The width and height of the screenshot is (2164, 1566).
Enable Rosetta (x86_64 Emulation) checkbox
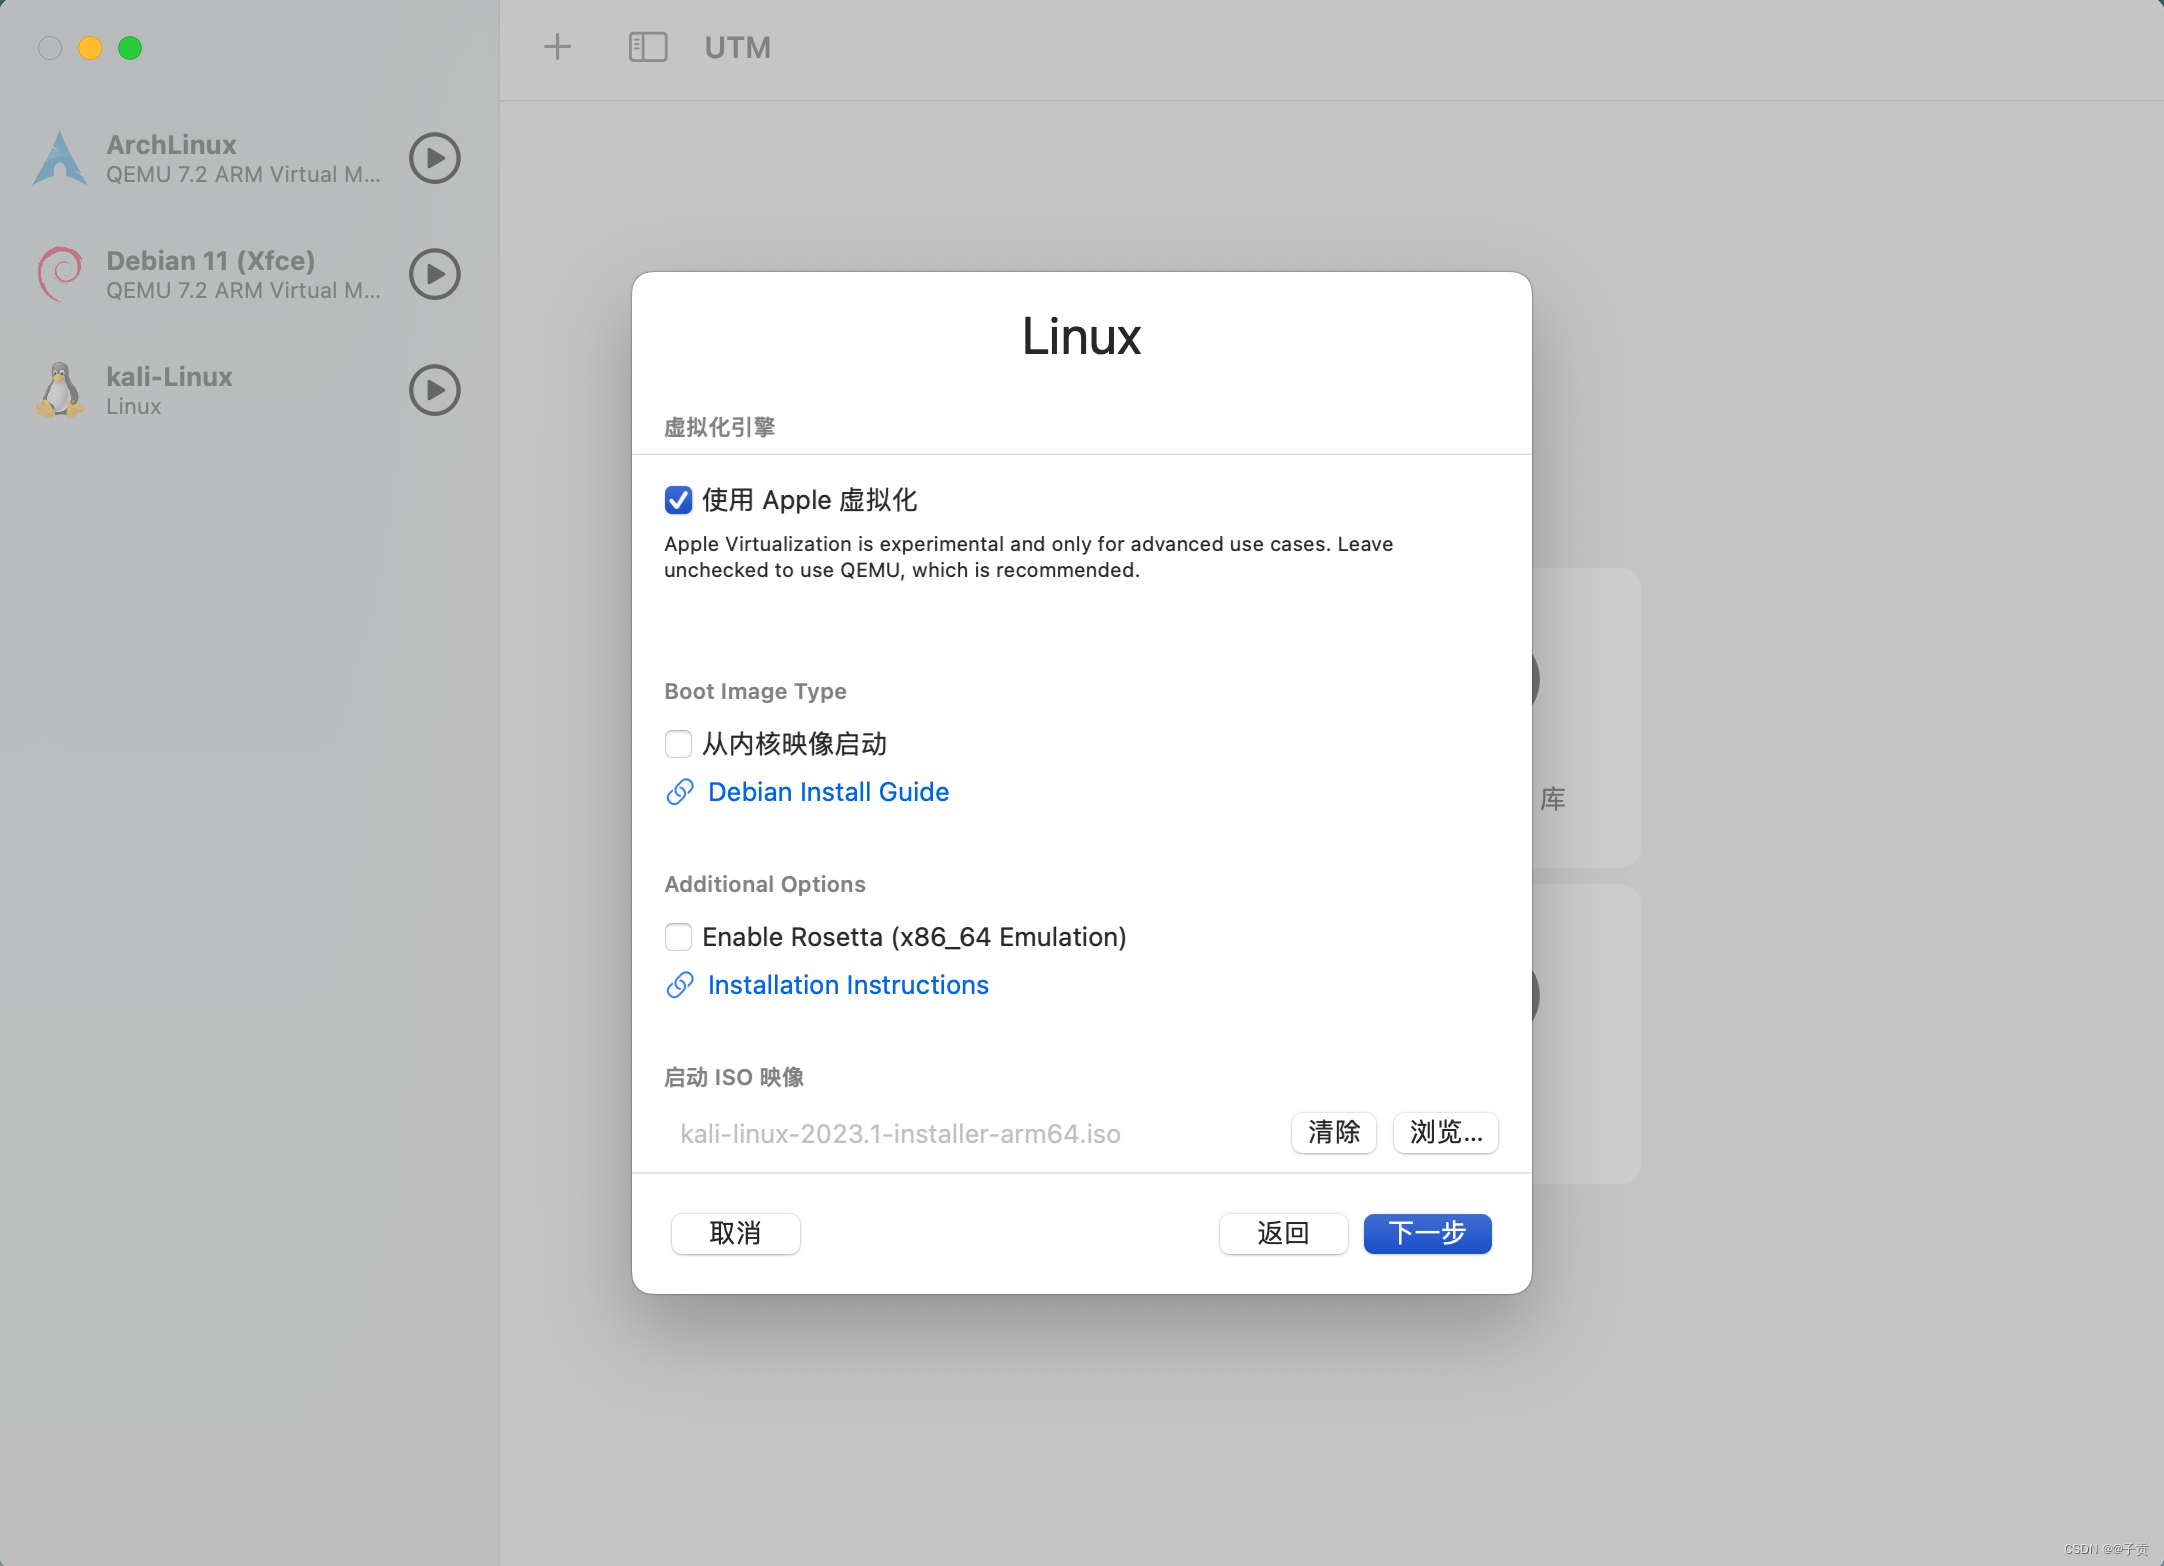678,937
